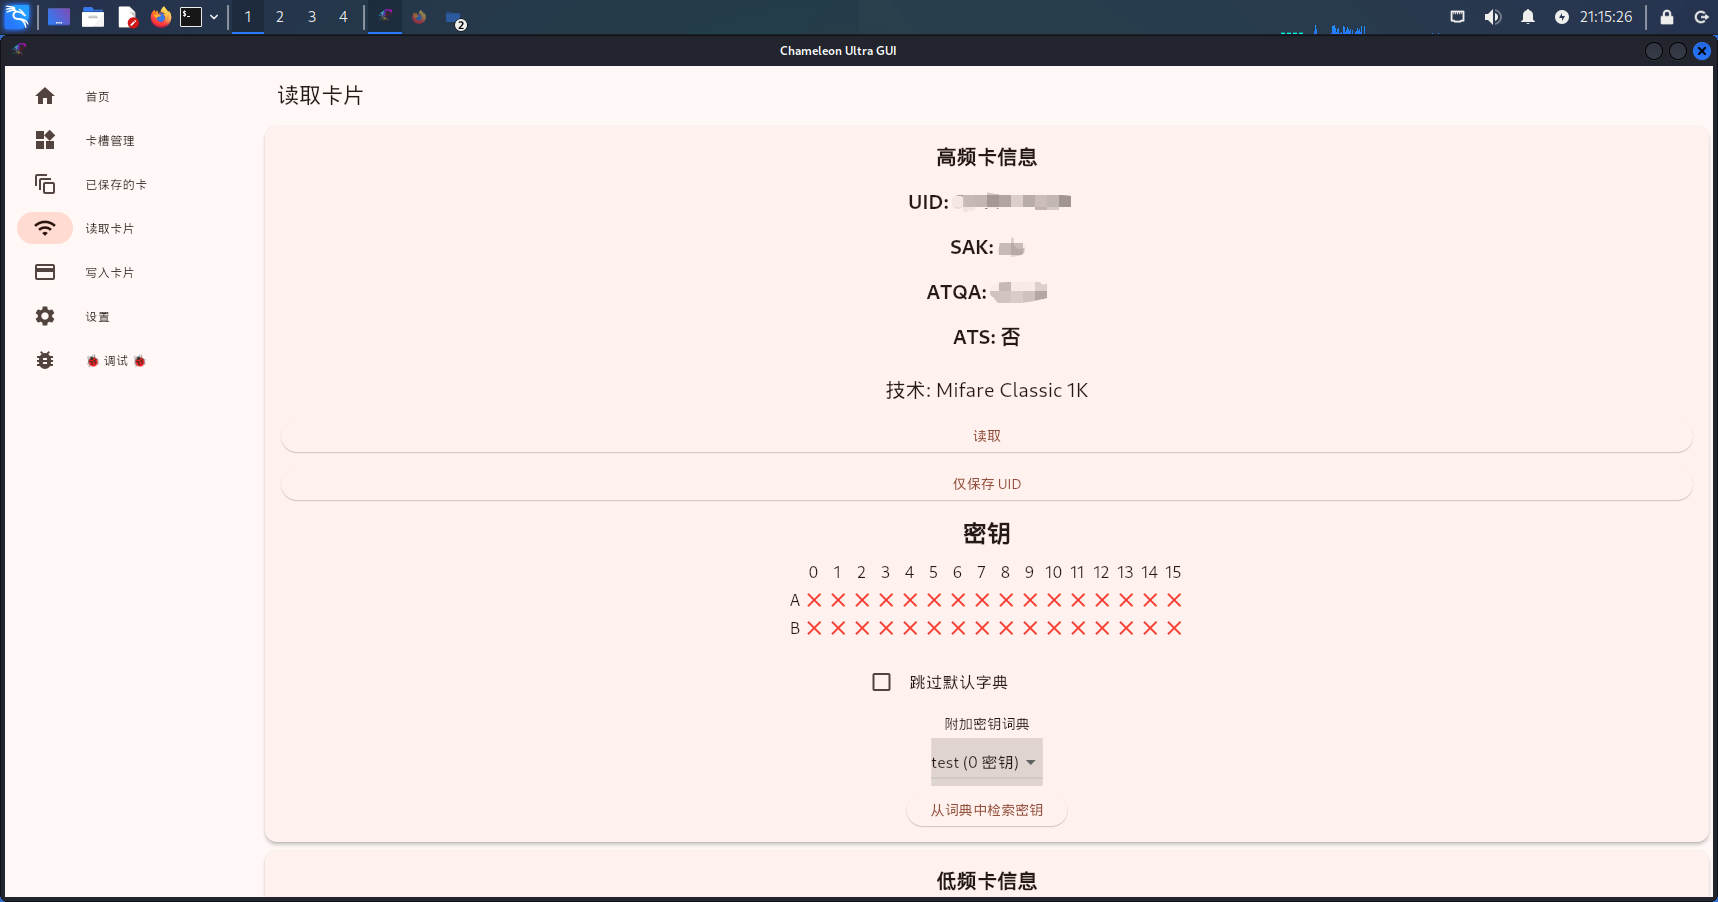Open 写入卡片 write card icon
The height and width of the screenshot is (902, 1718).
click(x=45, y=272)
